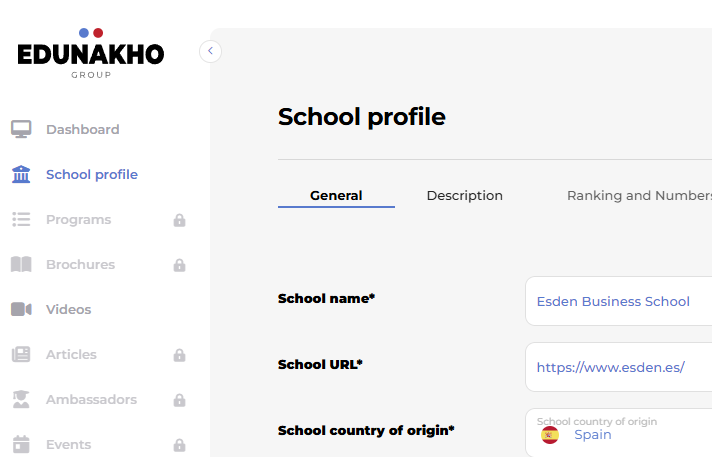Screen dimensions: 712x457
Task: Click the Articles newspaper icon
Action: [x=21, y=355]
